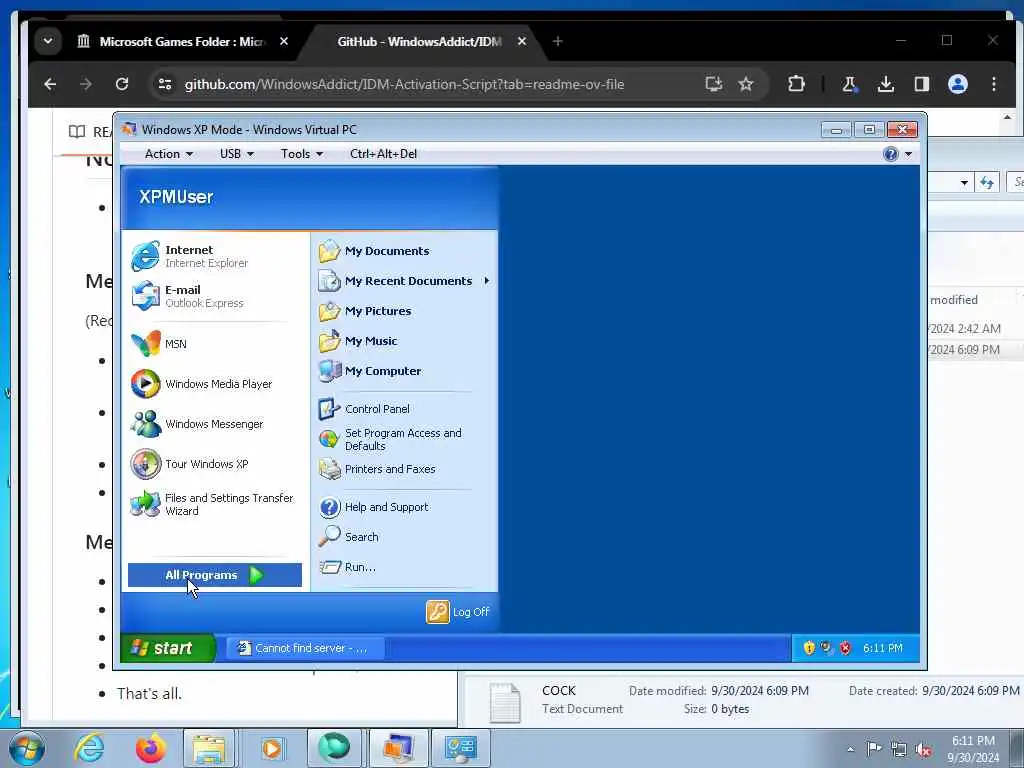Viewport: 1024px width, 768px height.
Task: Open the Action menu in Virtual PC
Action: 168,154
